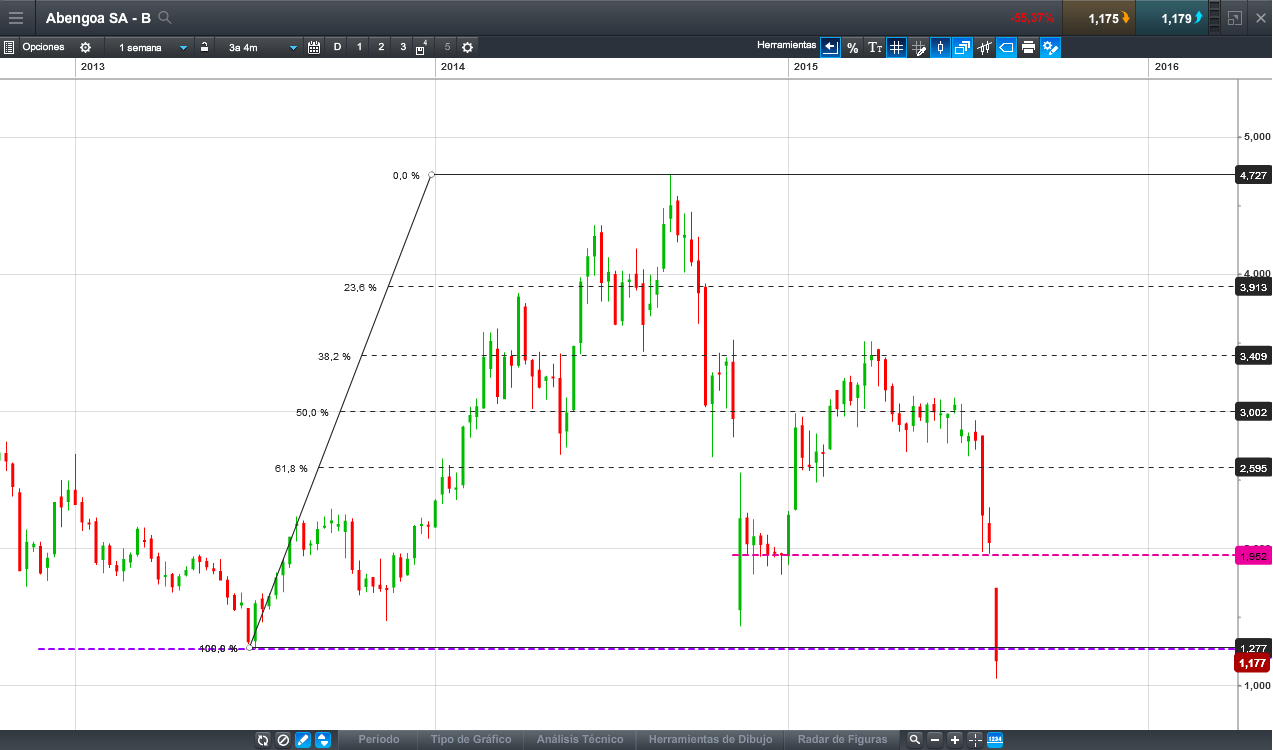The image size is (1273, 750).
Task: Open the Análisis Técnico menu
Action: (580, 740)
